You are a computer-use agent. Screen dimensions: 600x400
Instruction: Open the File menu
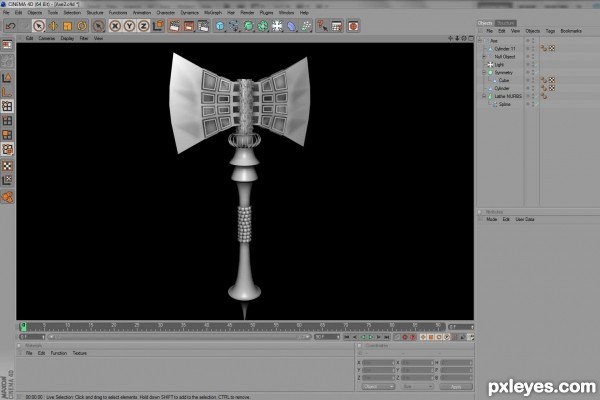click(6, 13)
